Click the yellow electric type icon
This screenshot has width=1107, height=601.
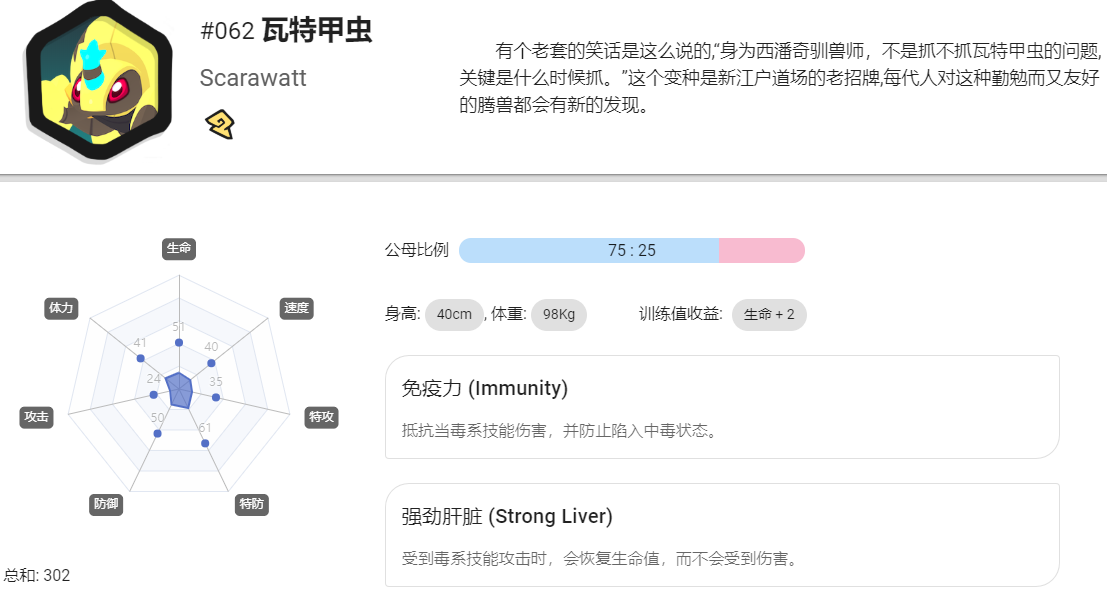pyautogui.click(x=220, y=124)
